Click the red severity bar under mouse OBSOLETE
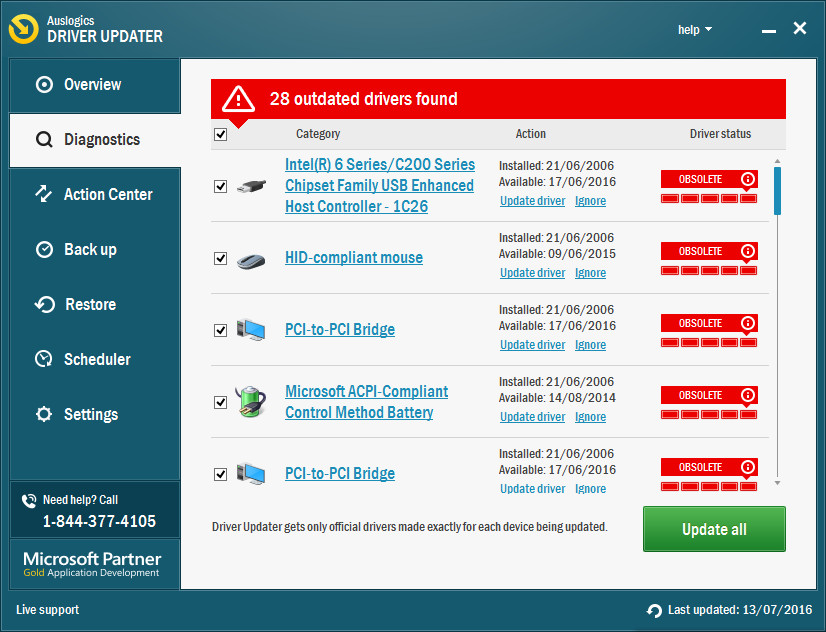Image resolution: width=826 pixels, height=632 pixels. [709, 271]
